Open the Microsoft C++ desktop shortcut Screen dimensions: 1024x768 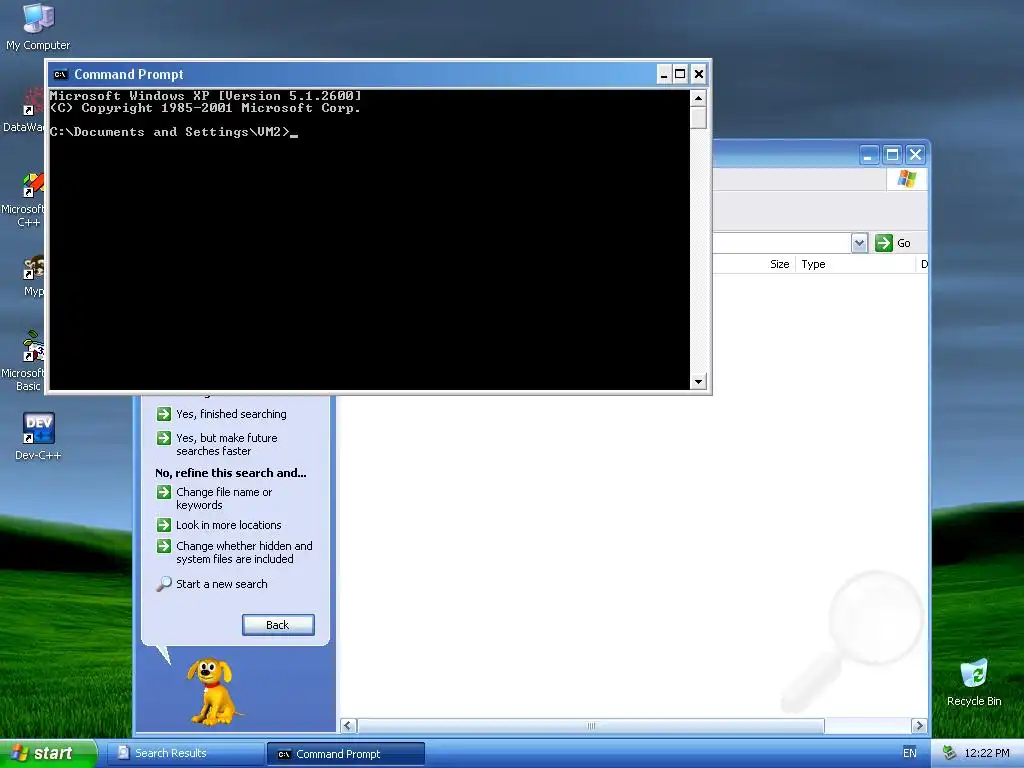(23, 199)
